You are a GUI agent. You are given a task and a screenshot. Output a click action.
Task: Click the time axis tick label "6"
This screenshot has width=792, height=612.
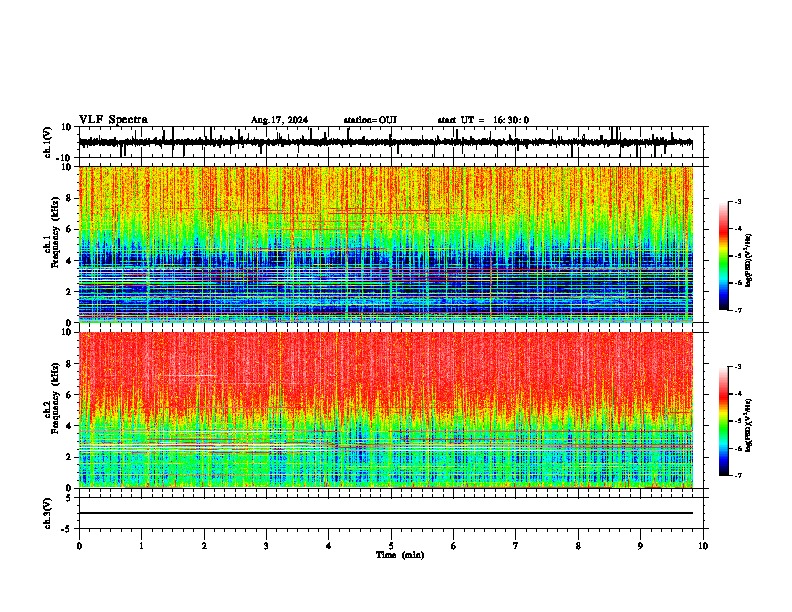[x=453, y=546]
